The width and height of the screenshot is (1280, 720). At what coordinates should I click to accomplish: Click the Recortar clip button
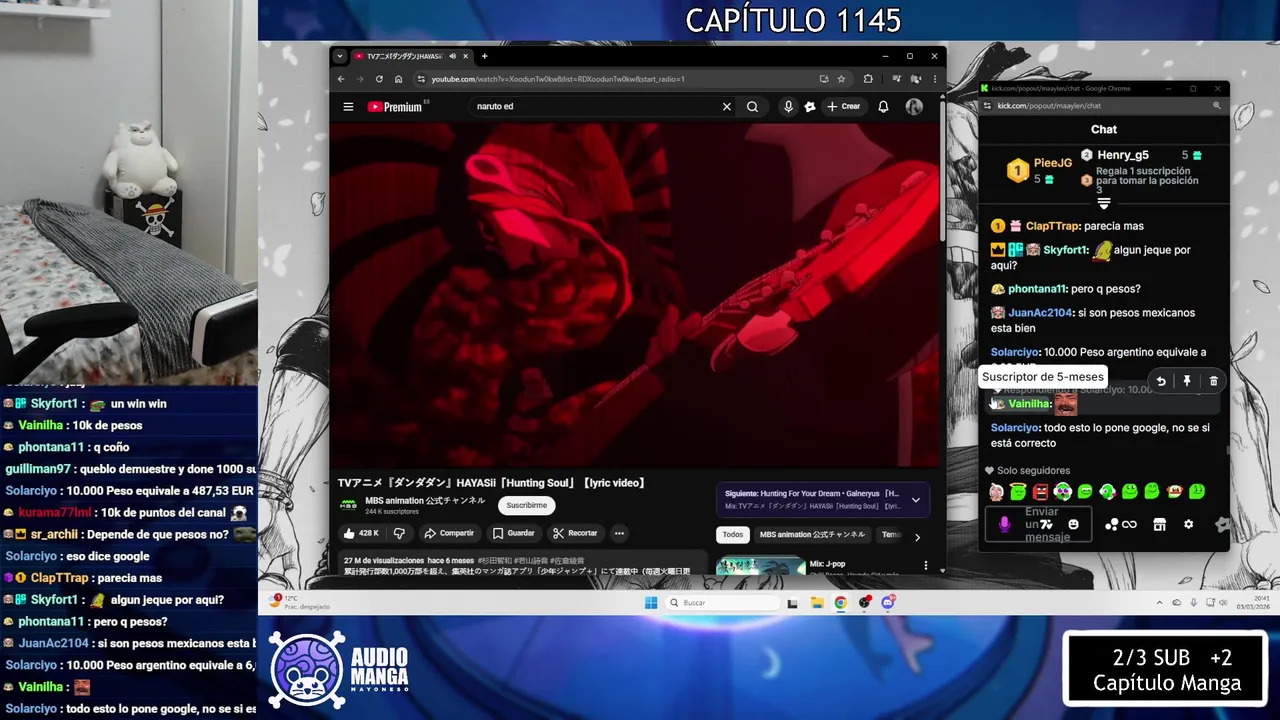pos(575,533)
